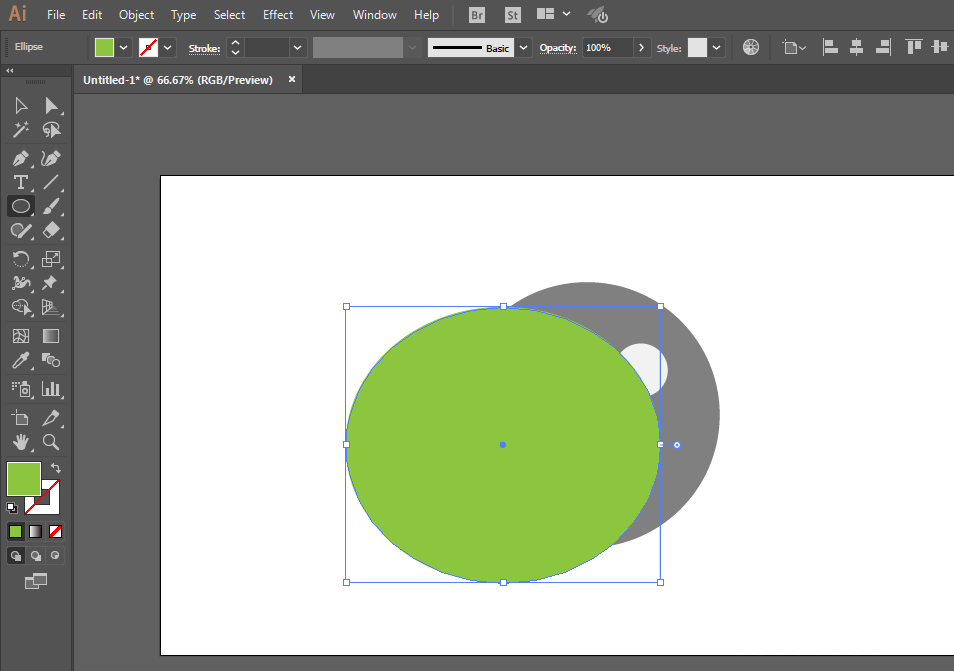Image resolution: width=954 pixels, height=671 pixels.
Task: Select the Scale tool
Action: tap(51, 259)
